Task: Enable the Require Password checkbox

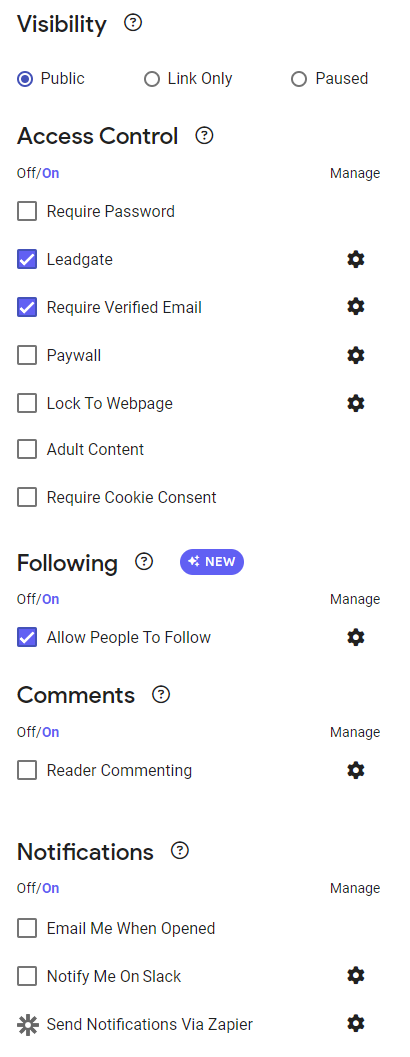Action: 27,212
